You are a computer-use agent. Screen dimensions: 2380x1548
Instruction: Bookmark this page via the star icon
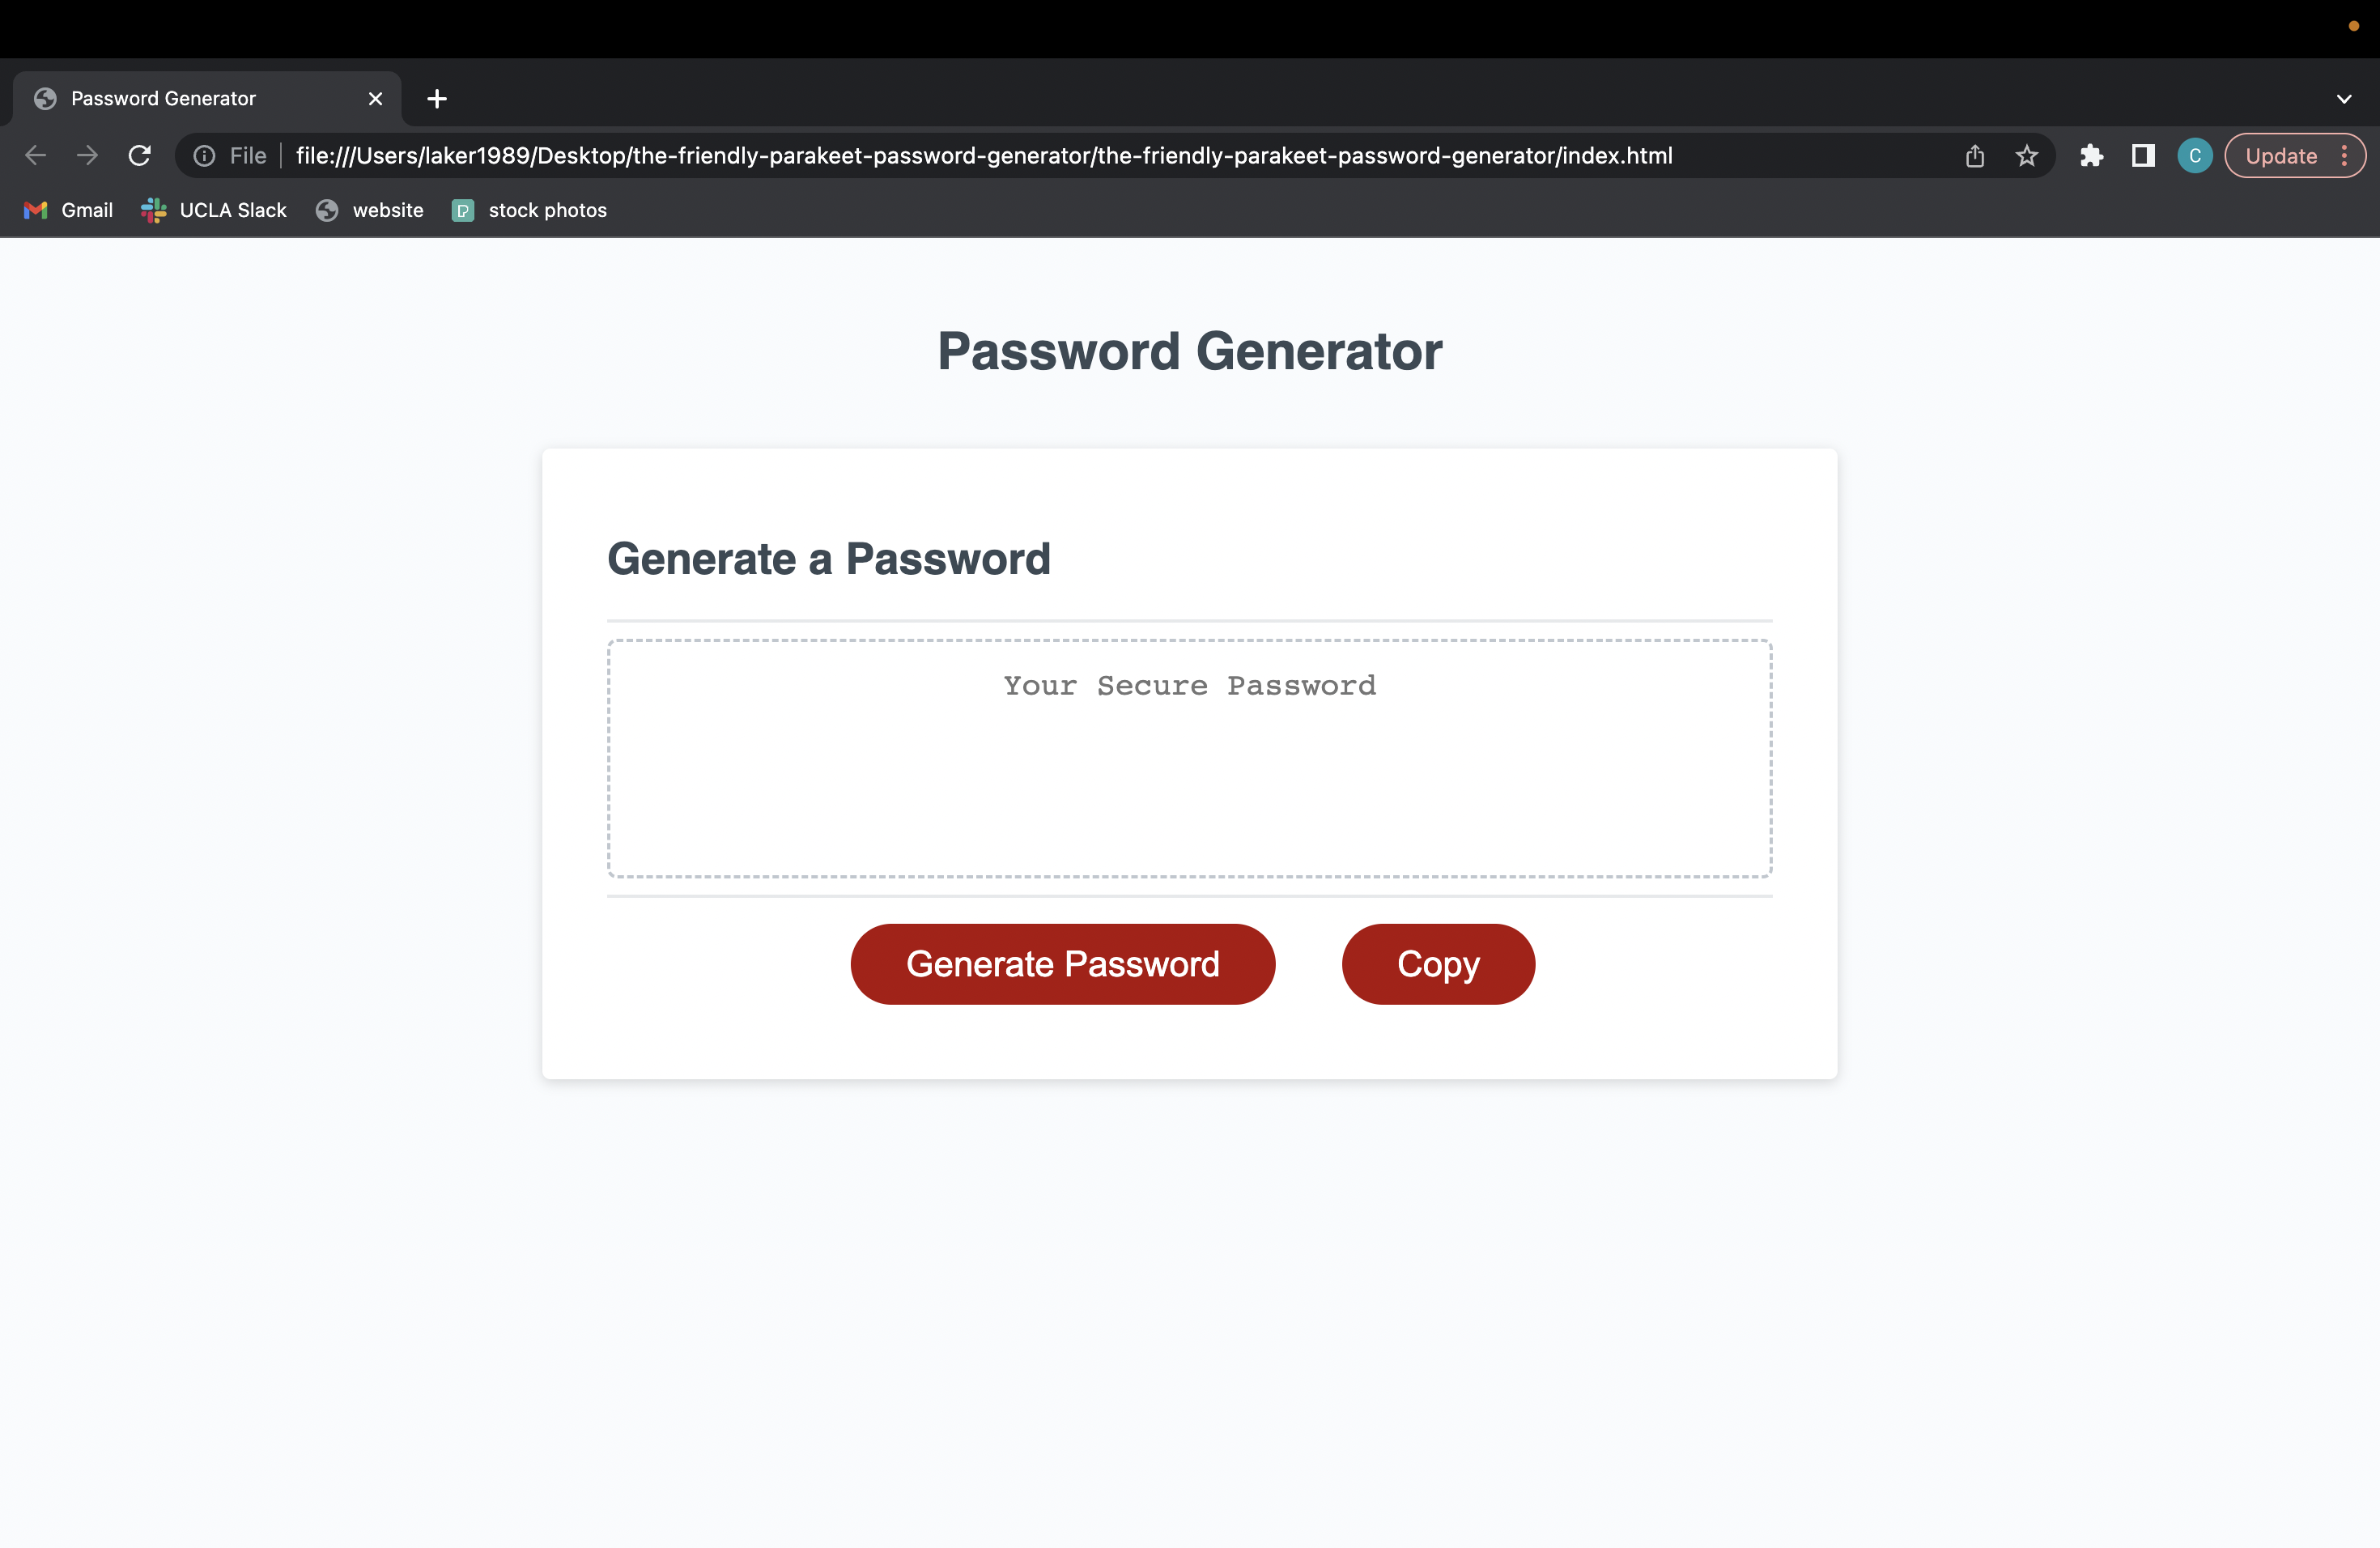point(2027,155)
